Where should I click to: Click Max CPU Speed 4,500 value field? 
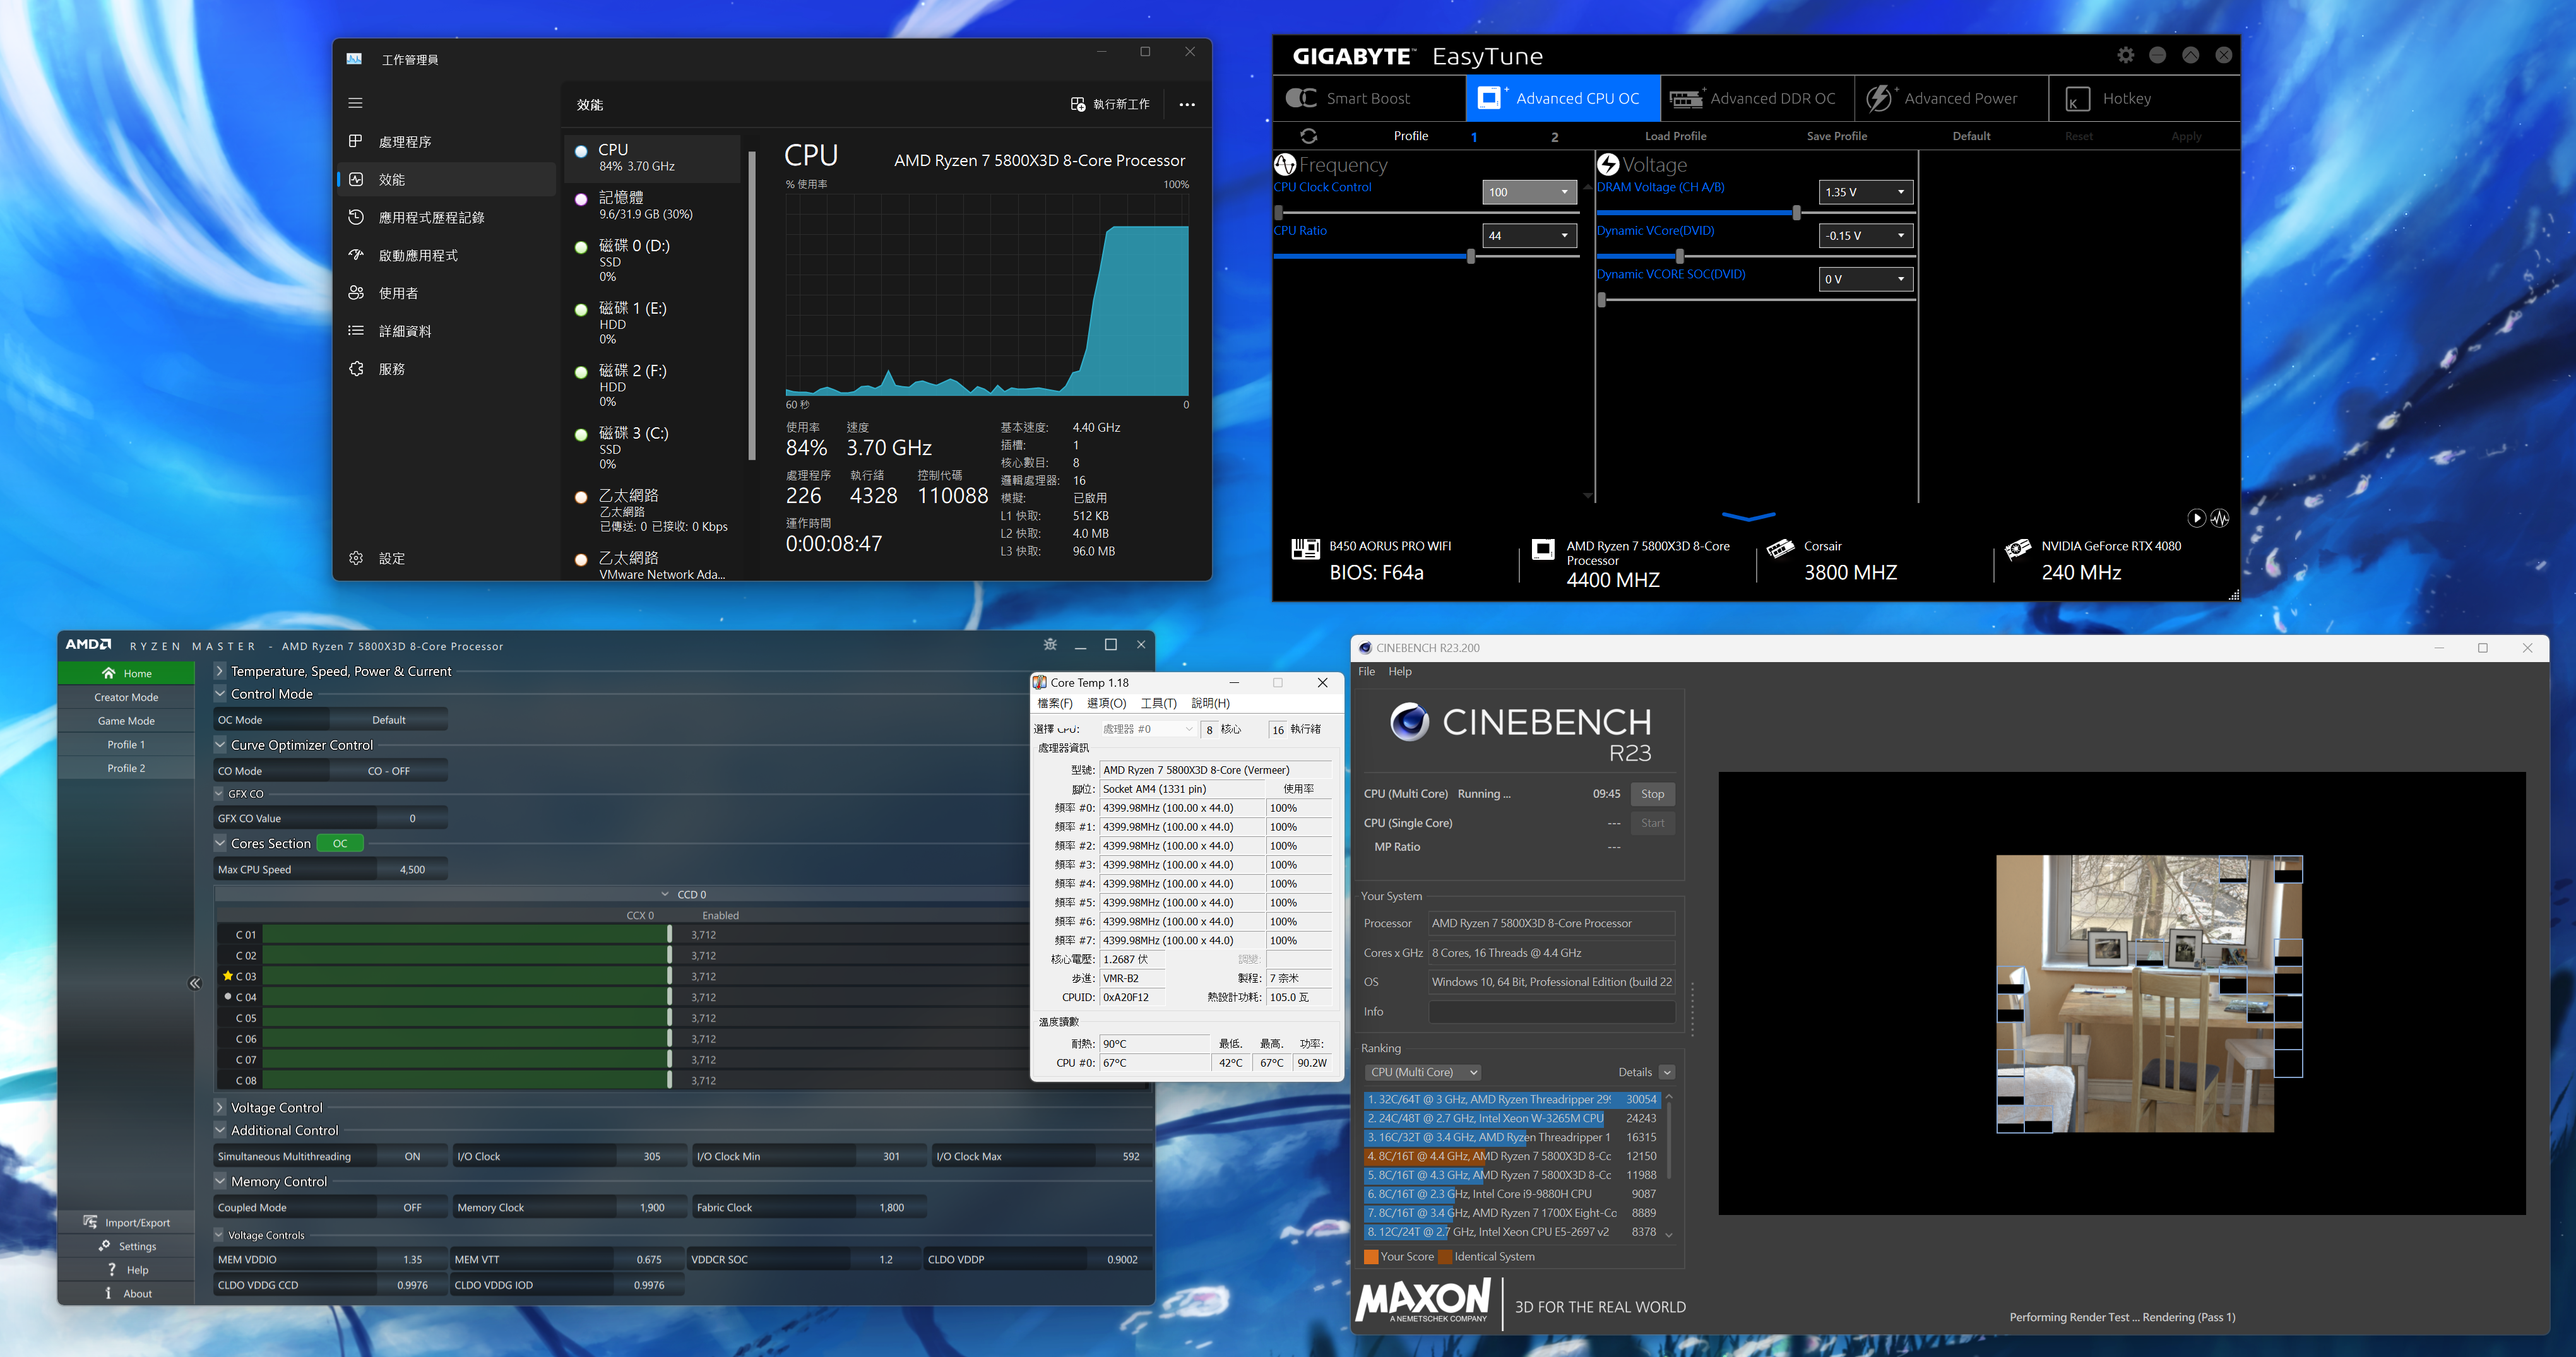tap(412, 870)
